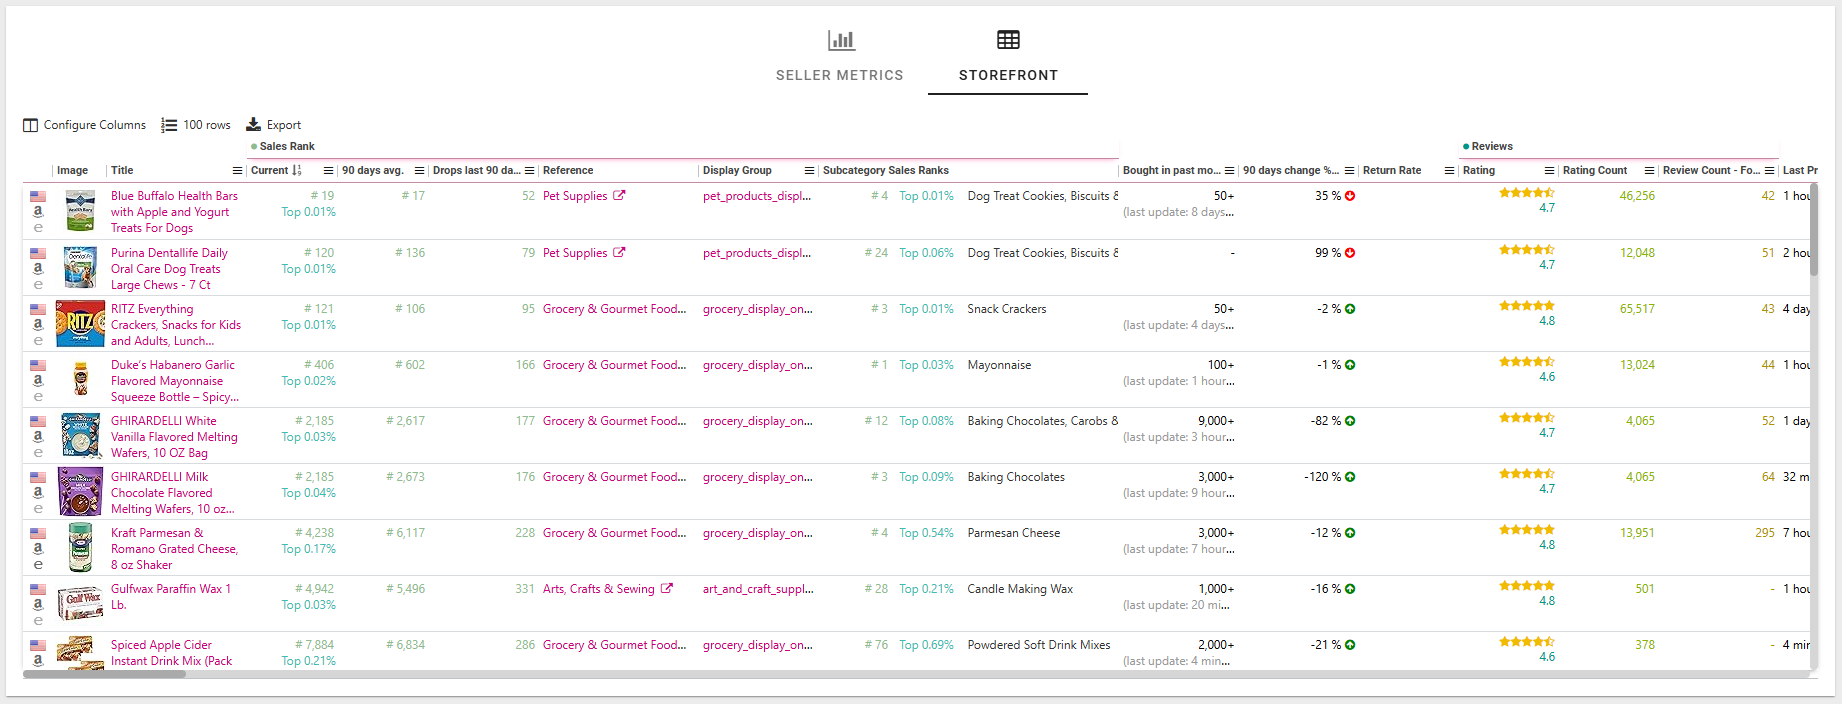Screen dimensions: 1842x704
Task: Click the Export download icon
Action: [x=254, y=124]
